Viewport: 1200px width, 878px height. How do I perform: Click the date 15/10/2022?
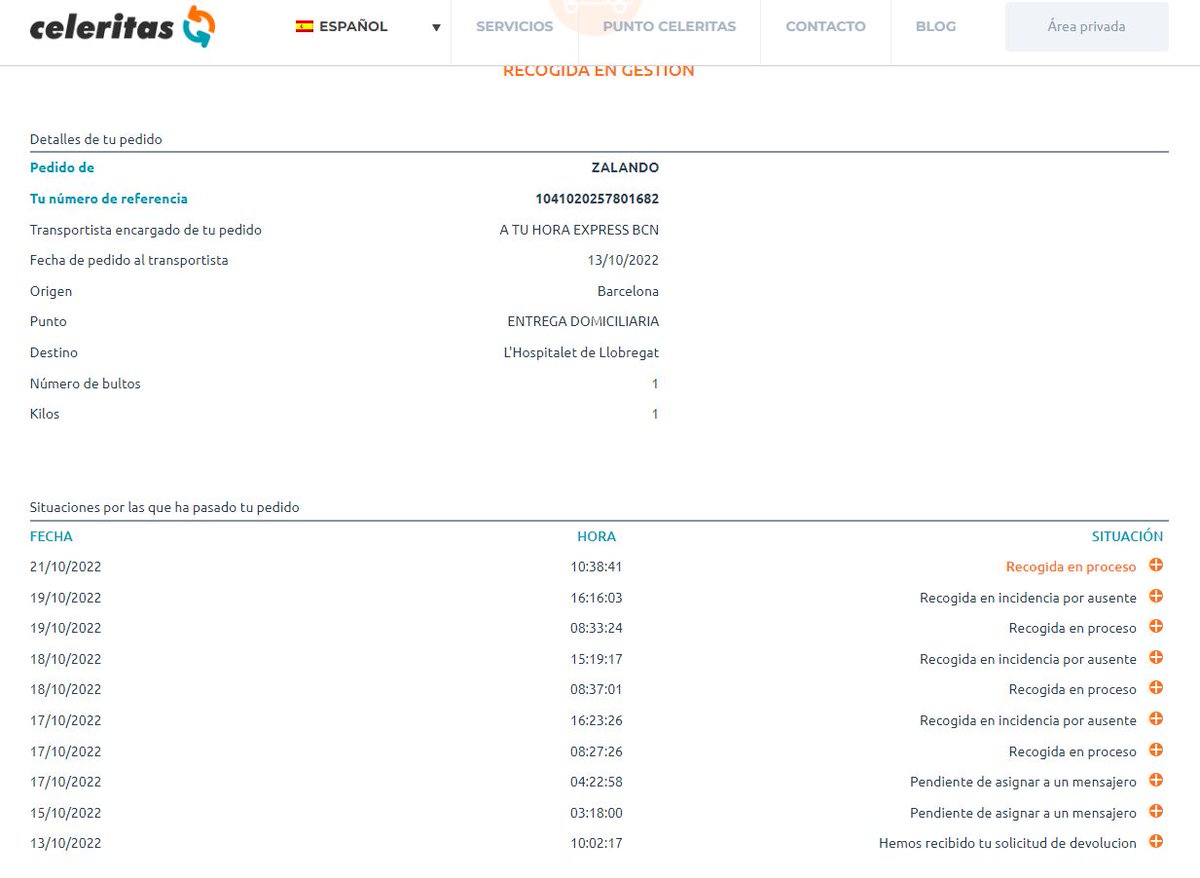click(66, 813)
